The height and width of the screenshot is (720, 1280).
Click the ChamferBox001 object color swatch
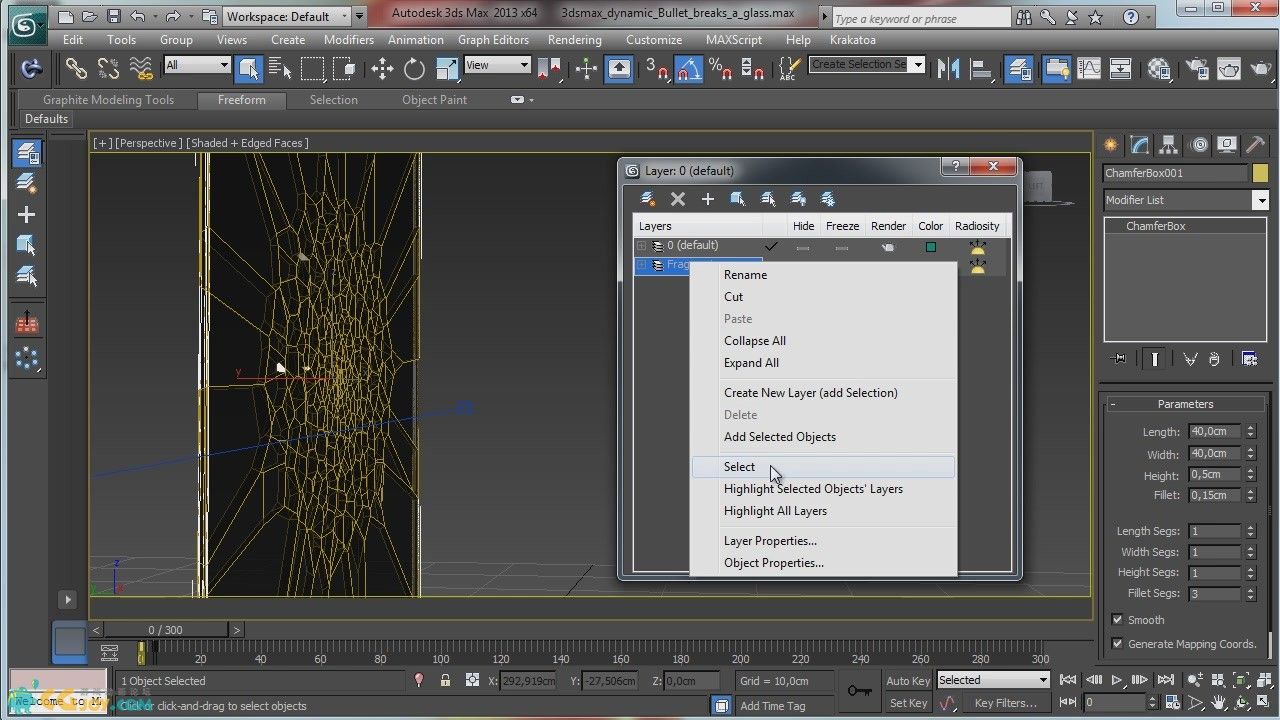pyautogui.click(x=1259, y=173)
